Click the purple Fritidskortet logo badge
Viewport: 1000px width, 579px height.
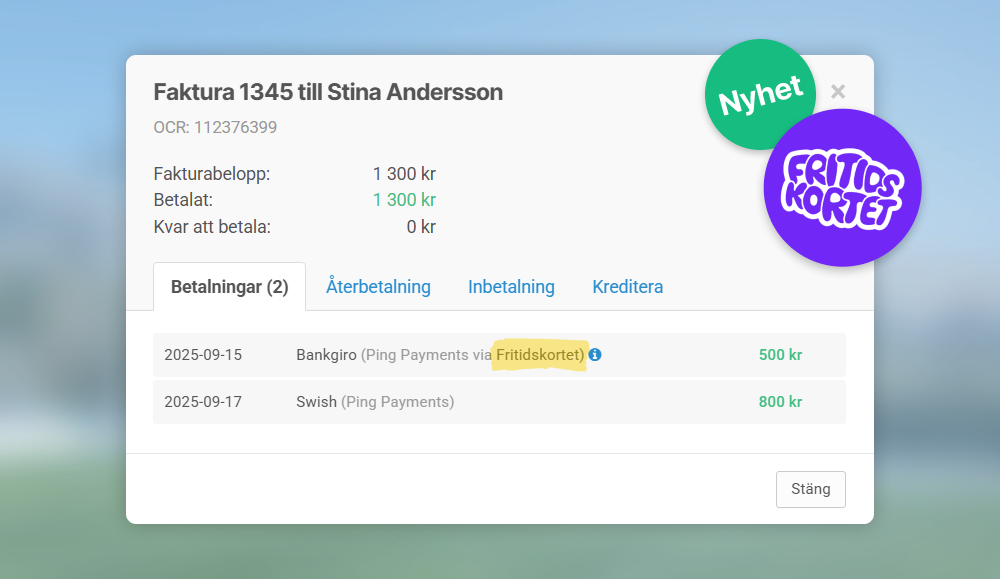842,188
